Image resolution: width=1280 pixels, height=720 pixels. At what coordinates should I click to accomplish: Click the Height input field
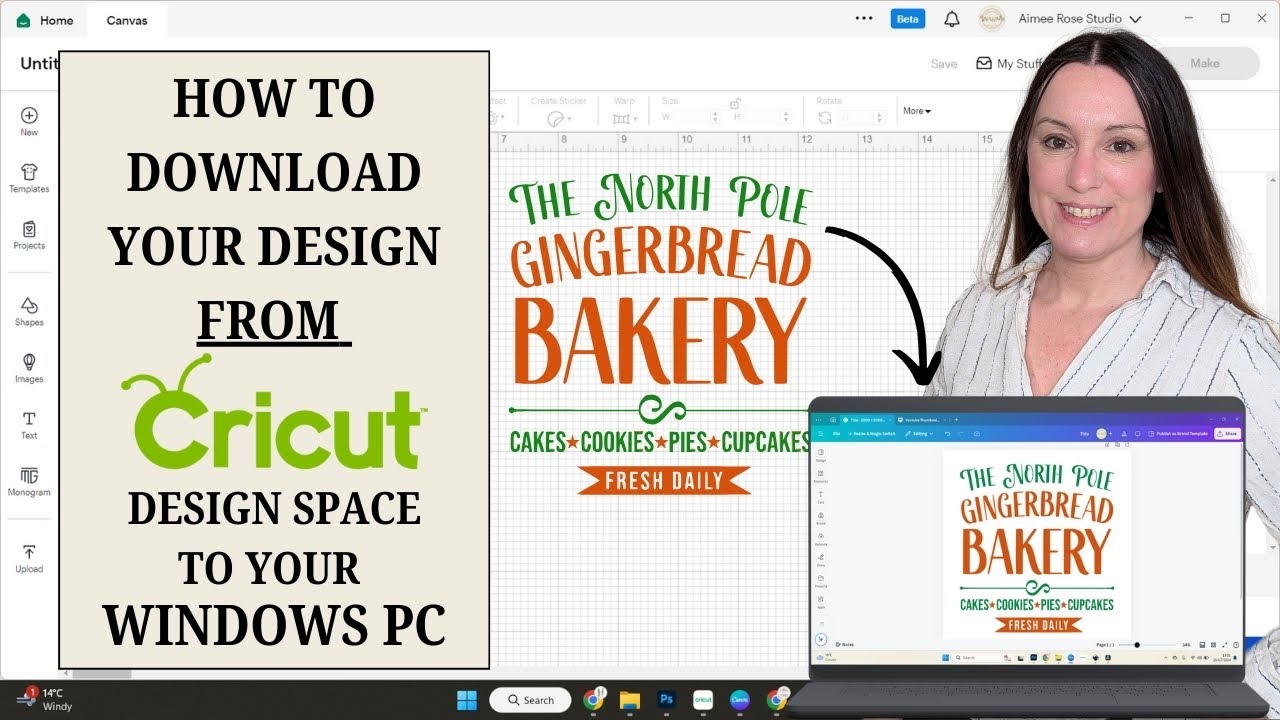[766, 117]
